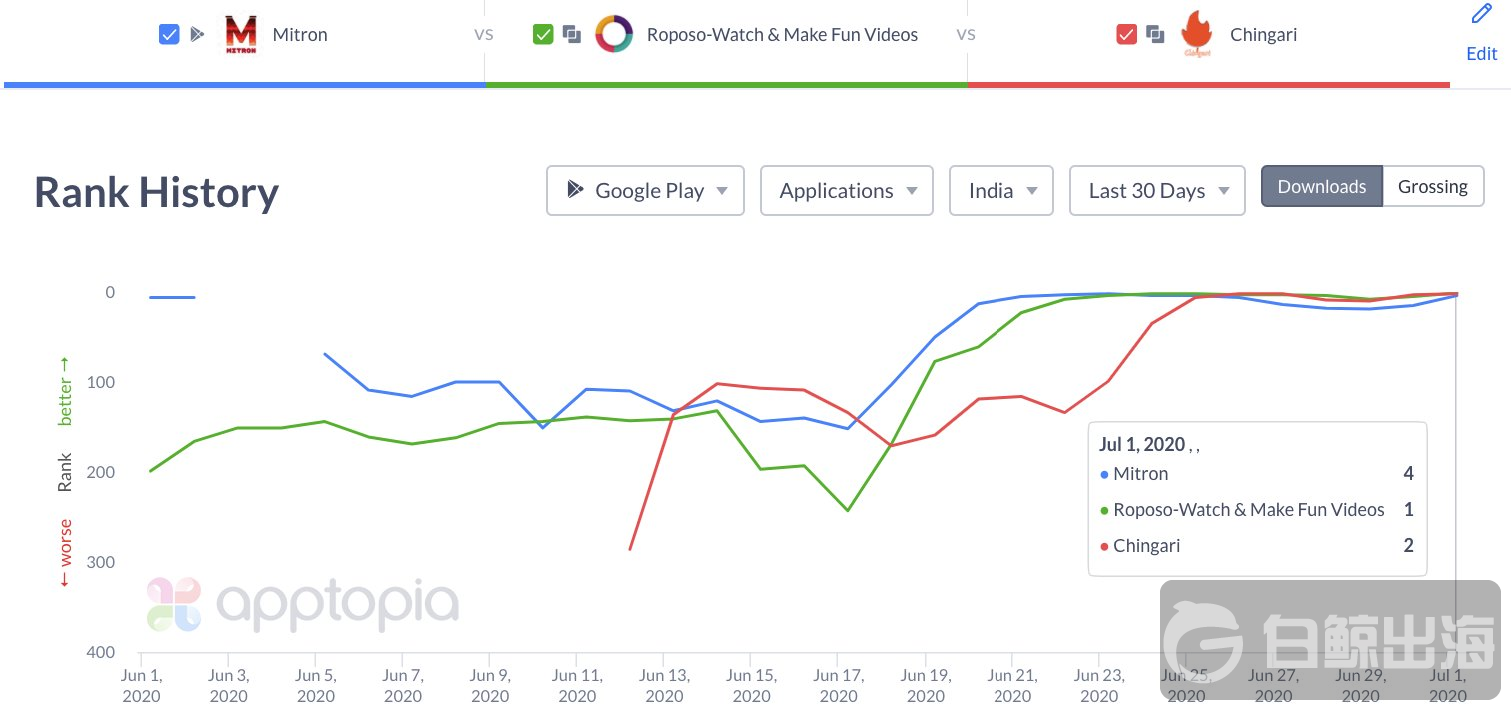The width and height of the screenshot is (1511, 710).
Task: Click the multi-store icon beside Chingari
Action: [1155, 35]
